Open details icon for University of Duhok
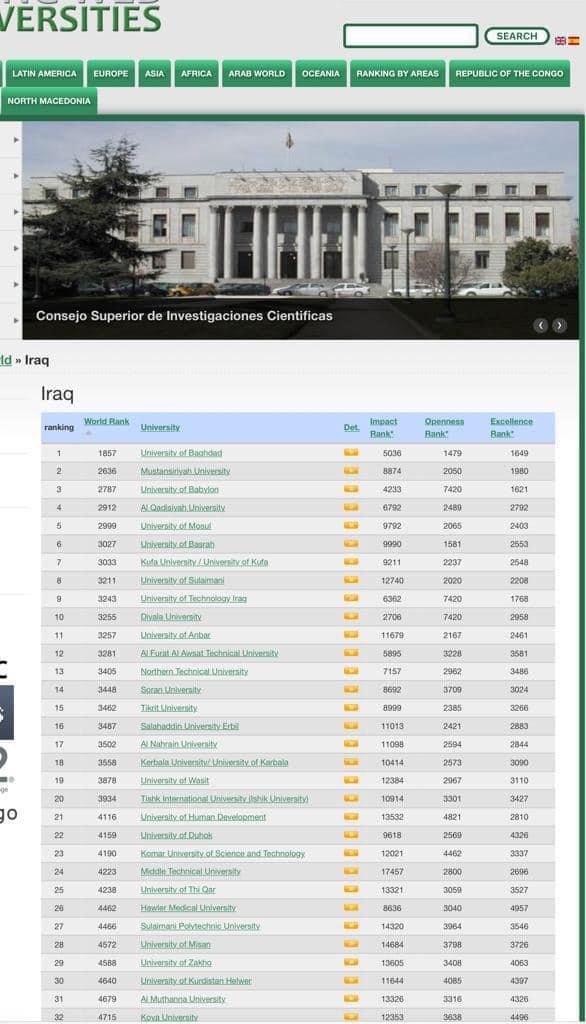 [x=351, y=835]
